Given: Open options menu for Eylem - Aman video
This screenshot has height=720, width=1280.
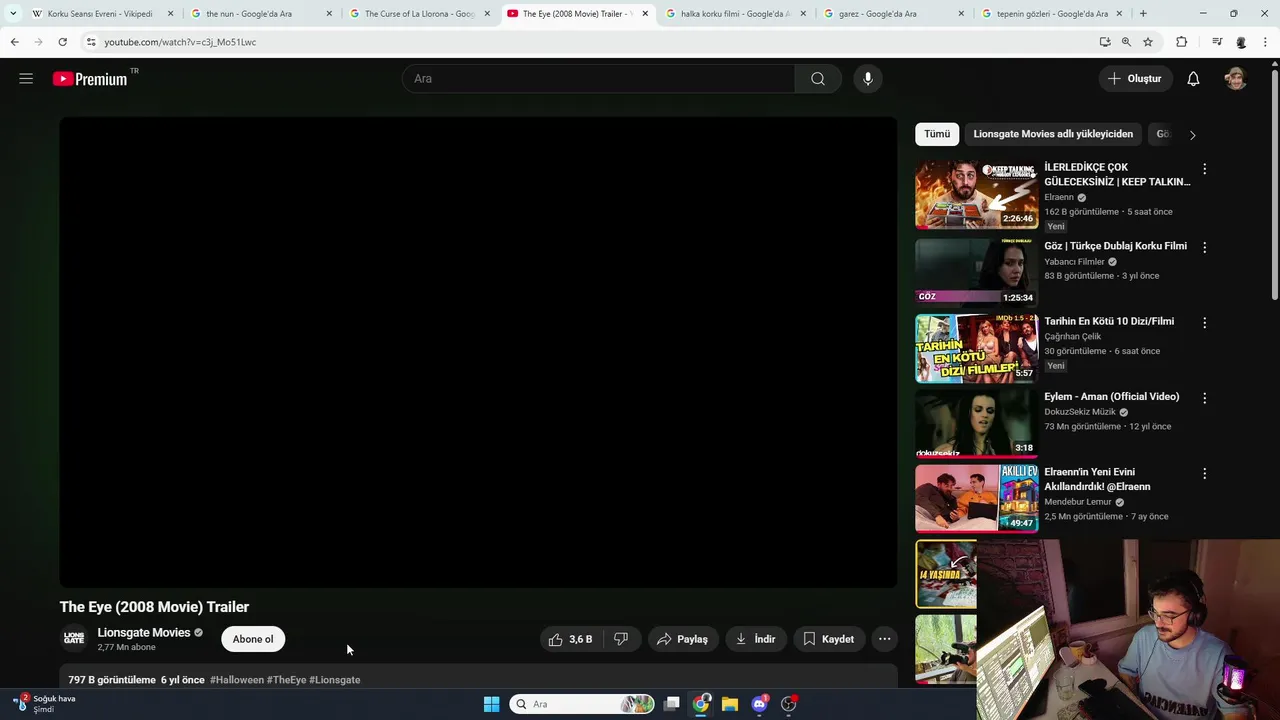Looking at the screenshot, I should click(x=1204, y=398).
